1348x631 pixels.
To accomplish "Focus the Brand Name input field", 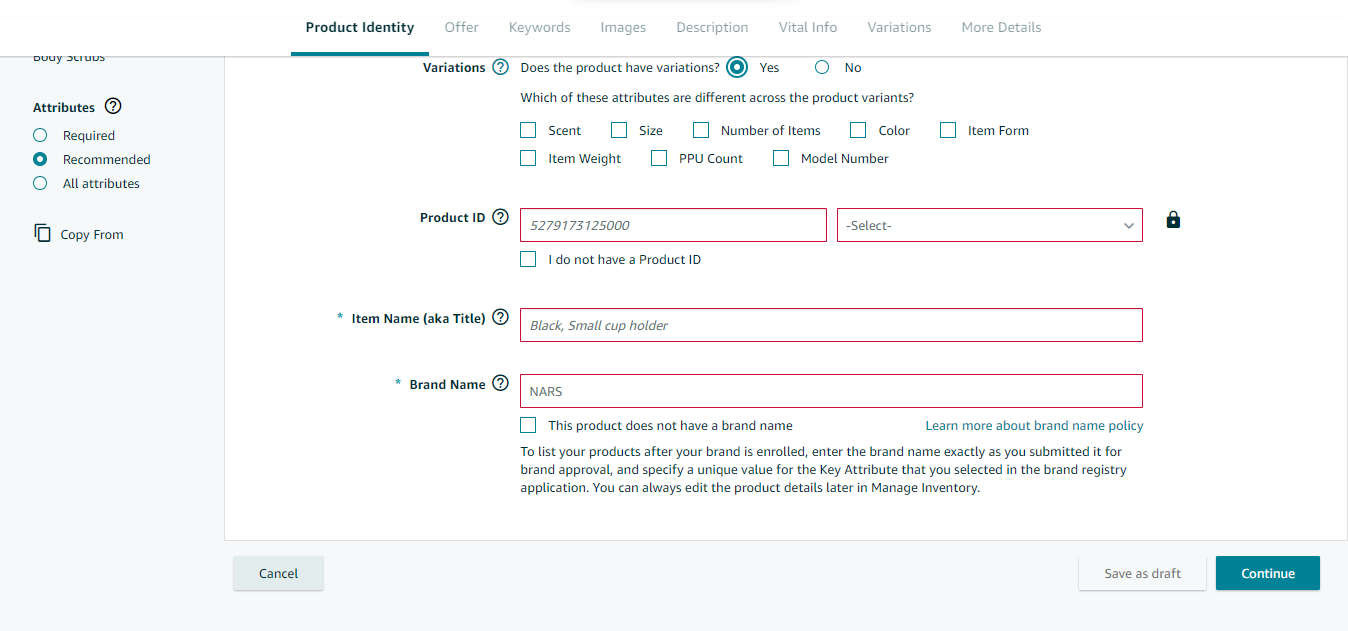I will tap(831, 391).
